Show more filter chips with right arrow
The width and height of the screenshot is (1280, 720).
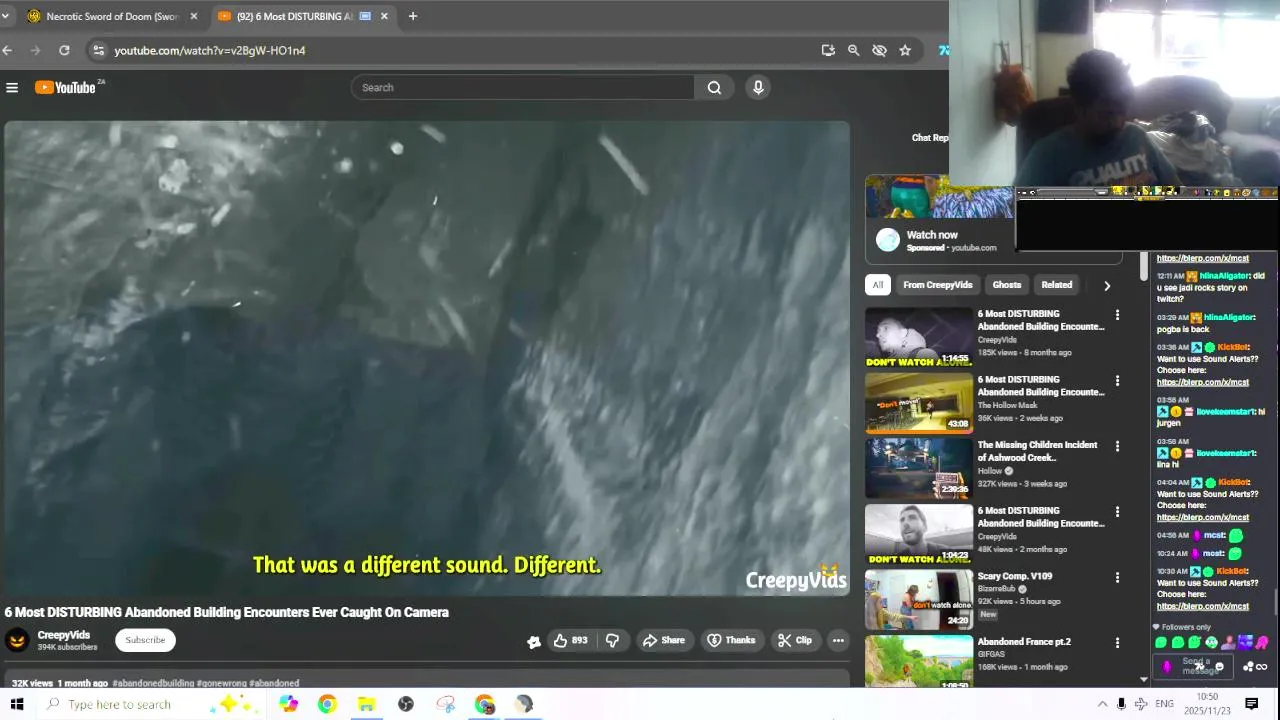(x=1107, y=285)
